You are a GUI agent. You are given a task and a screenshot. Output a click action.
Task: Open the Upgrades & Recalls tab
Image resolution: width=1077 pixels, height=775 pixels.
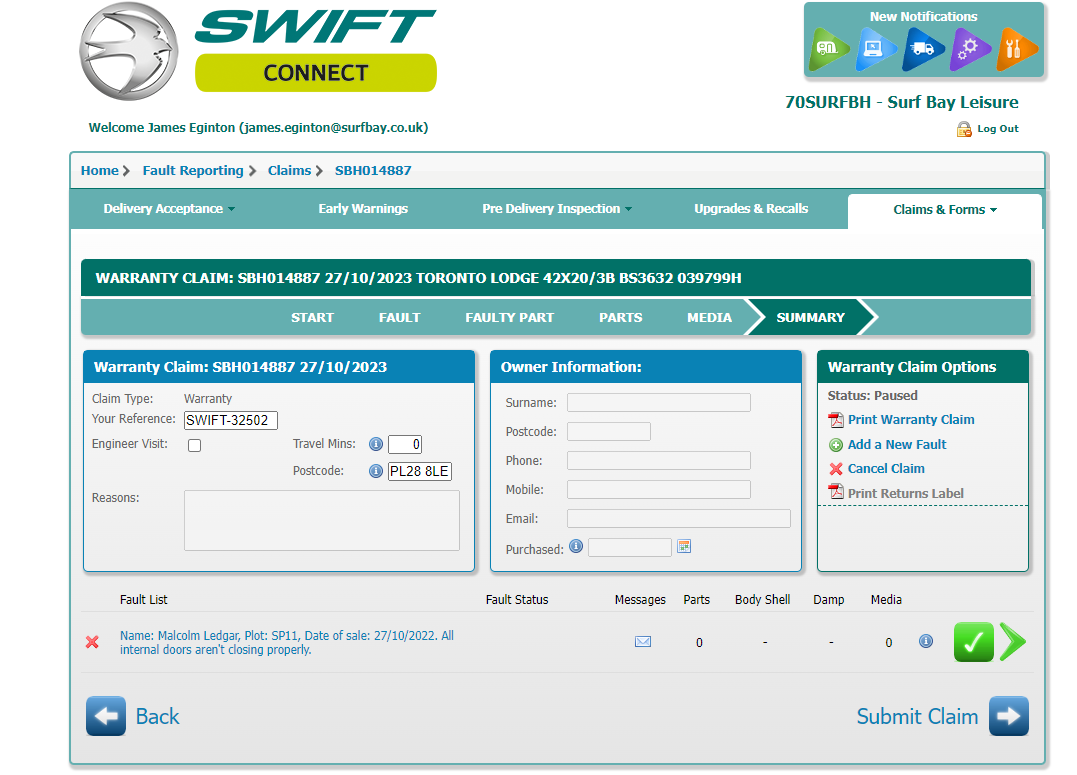(751, 209)
